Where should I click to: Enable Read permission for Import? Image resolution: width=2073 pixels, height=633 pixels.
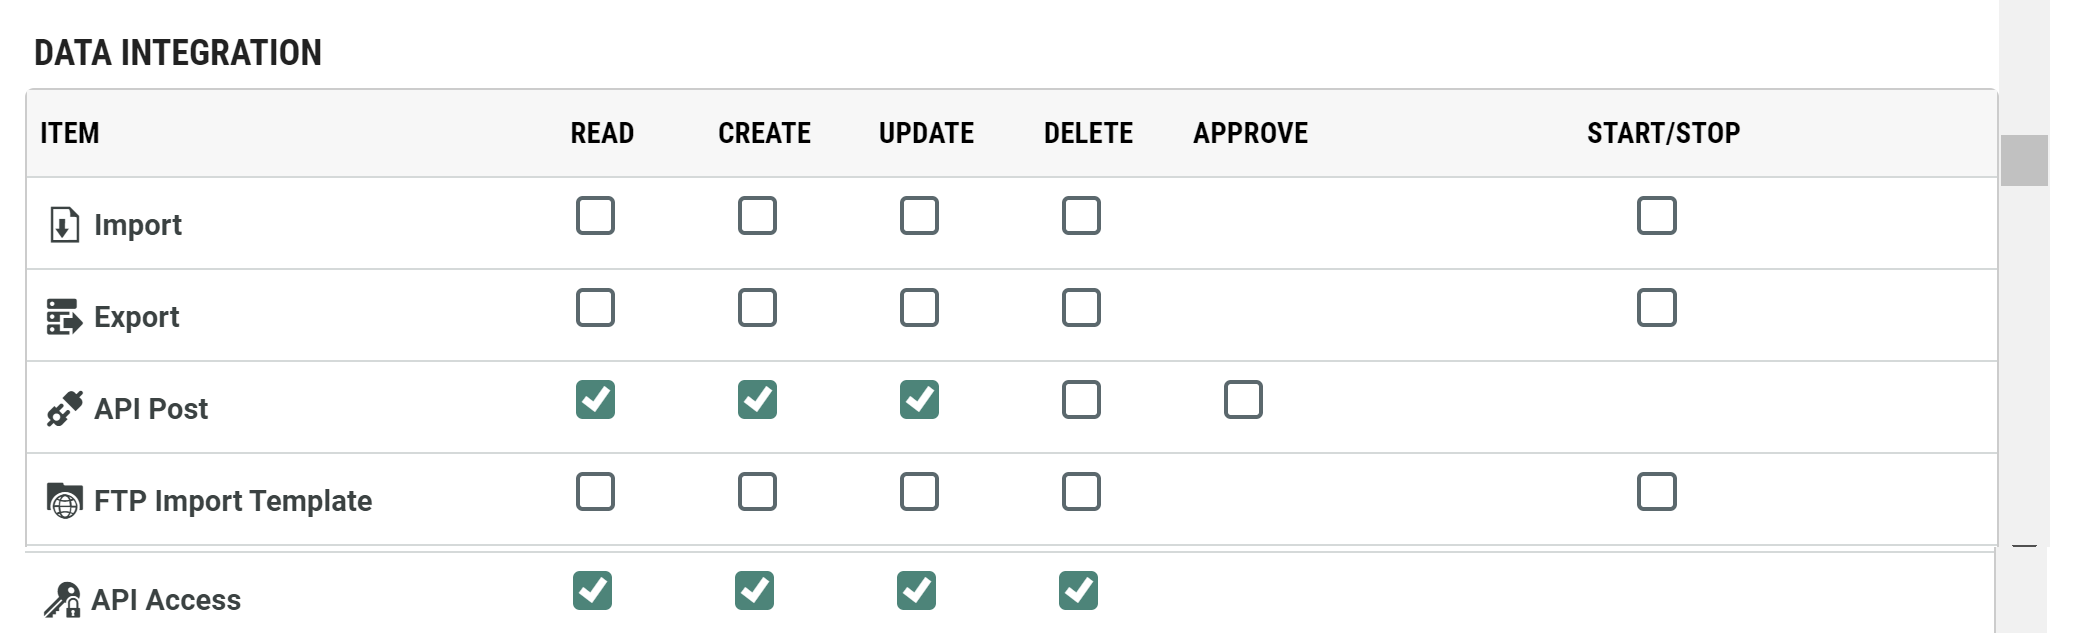coord(595,216)
